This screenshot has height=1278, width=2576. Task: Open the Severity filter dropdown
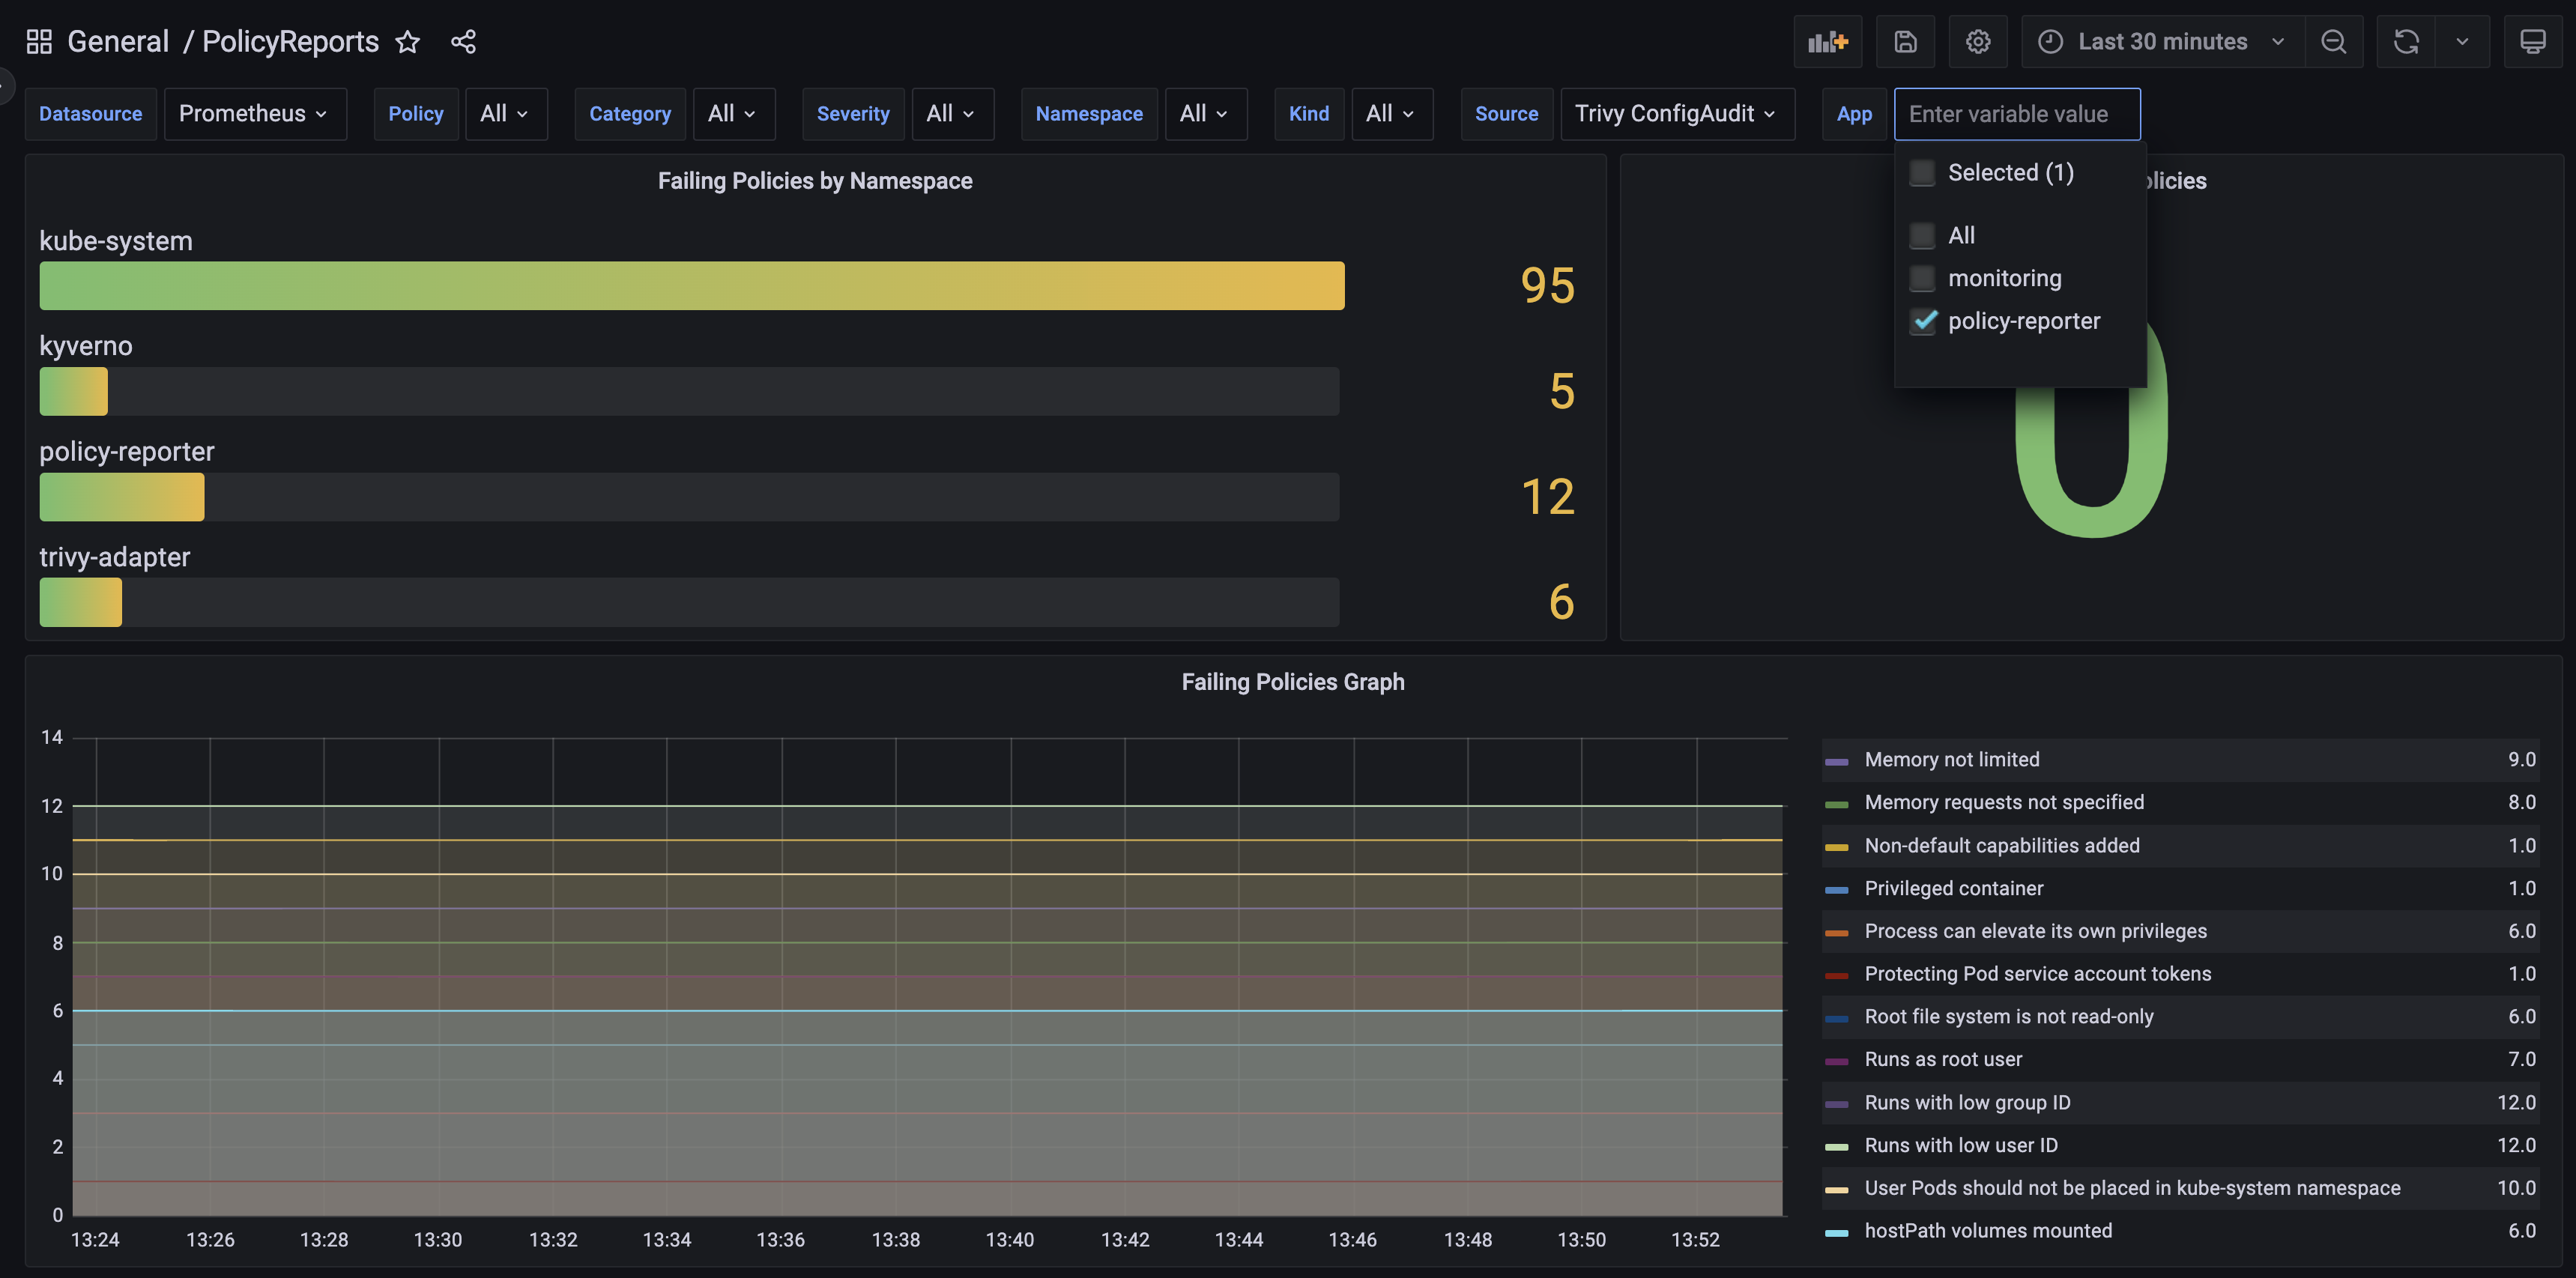point(951,113)
